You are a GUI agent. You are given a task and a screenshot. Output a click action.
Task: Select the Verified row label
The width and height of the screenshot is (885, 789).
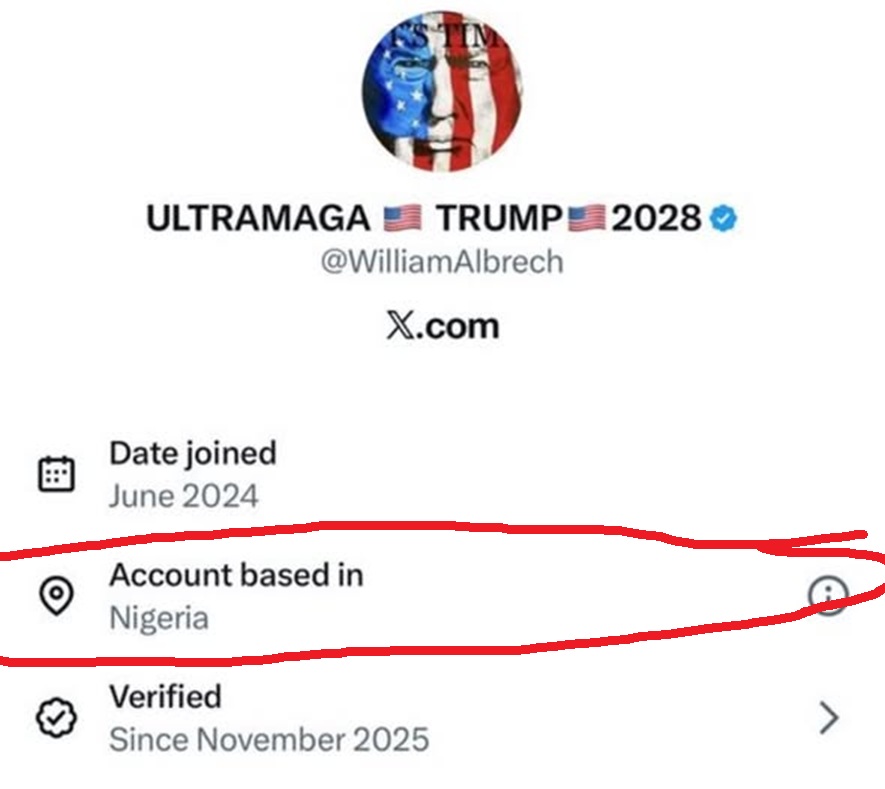pyautogui.click(x=165, y=696)
